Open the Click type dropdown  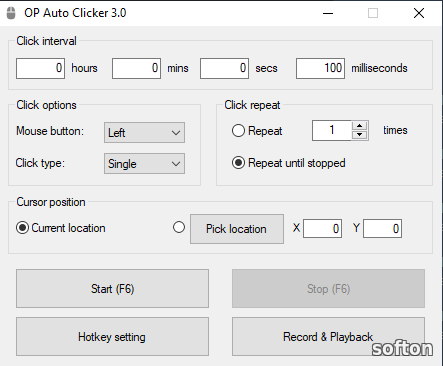(x=144, y=164)
